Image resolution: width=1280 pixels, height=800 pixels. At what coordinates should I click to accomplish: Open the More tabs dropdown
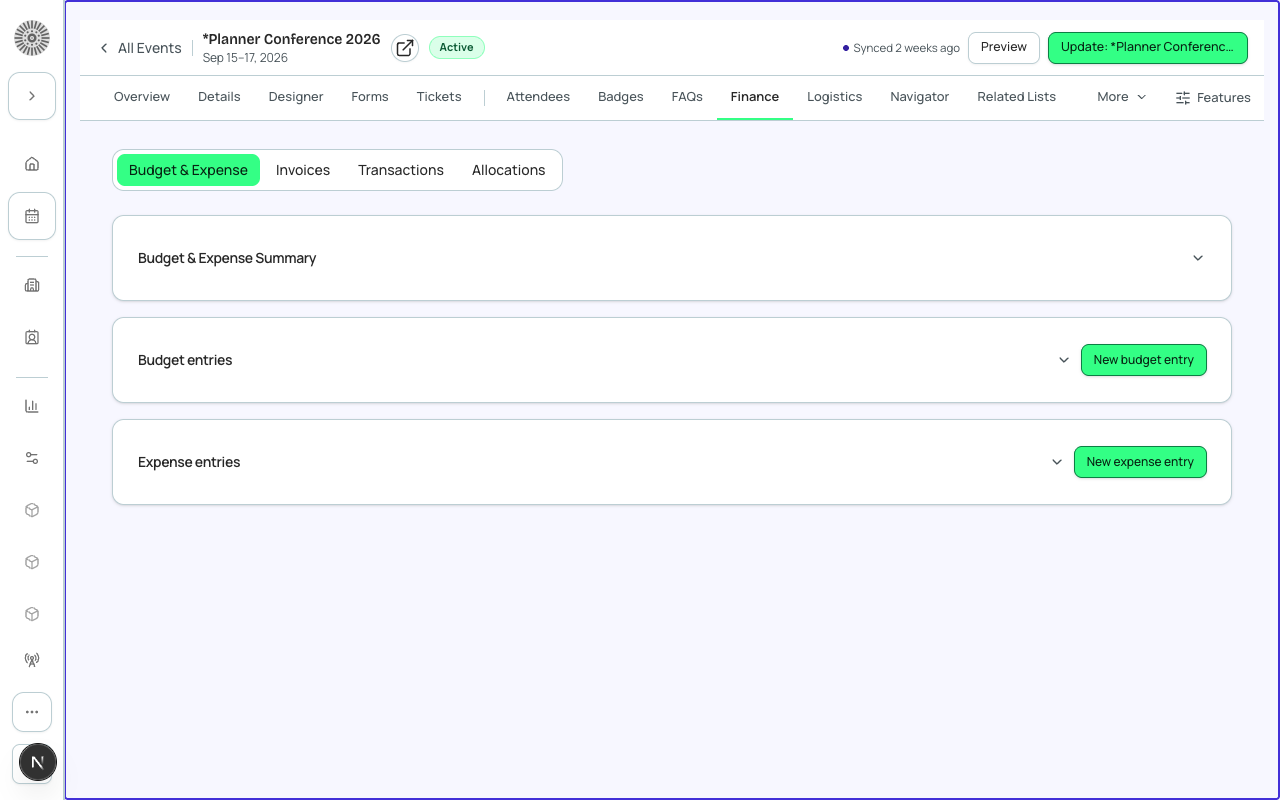[1122, 97]
